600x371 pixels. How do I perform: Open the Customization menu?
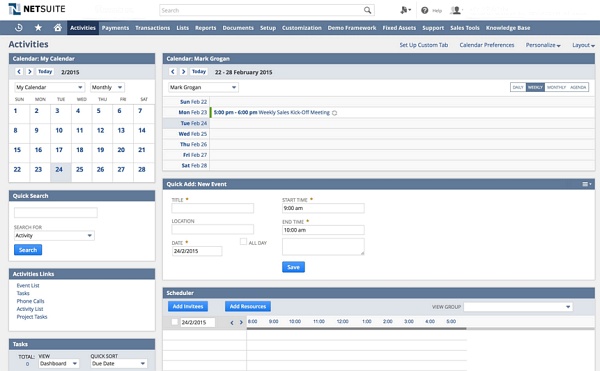[302, 28]
